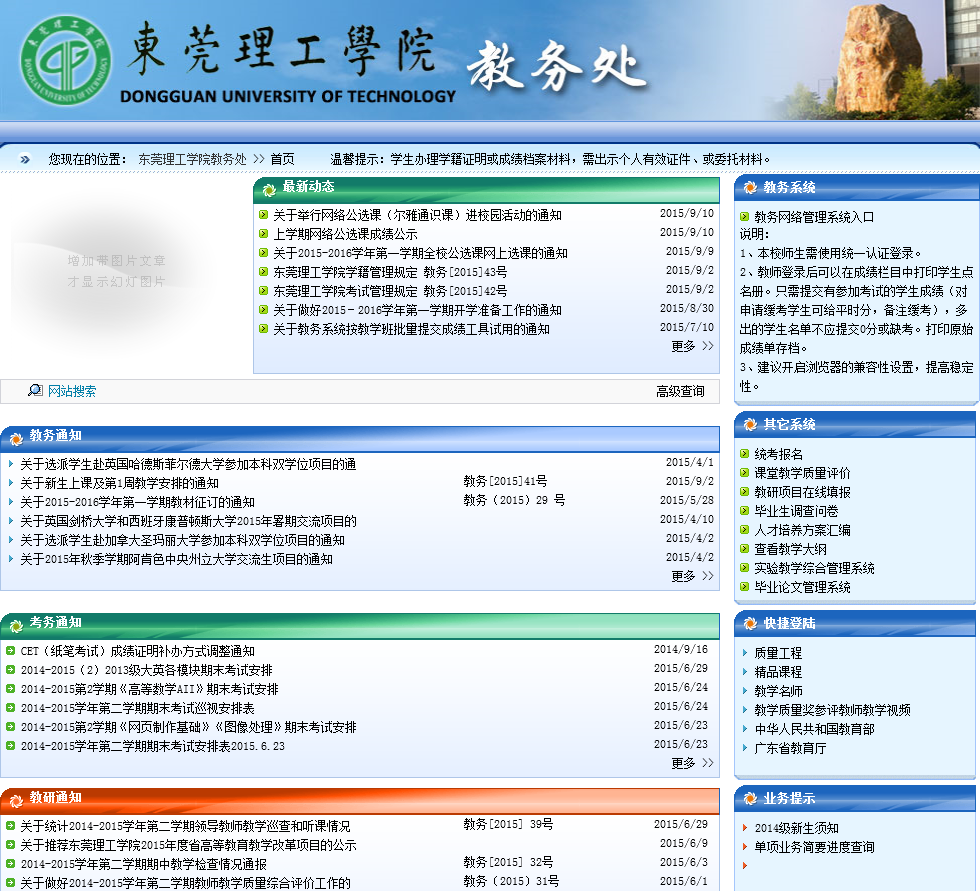Click green bullet icon beside 统考报名
This screenshot has width=980, height=891.
tap(744, 454)
